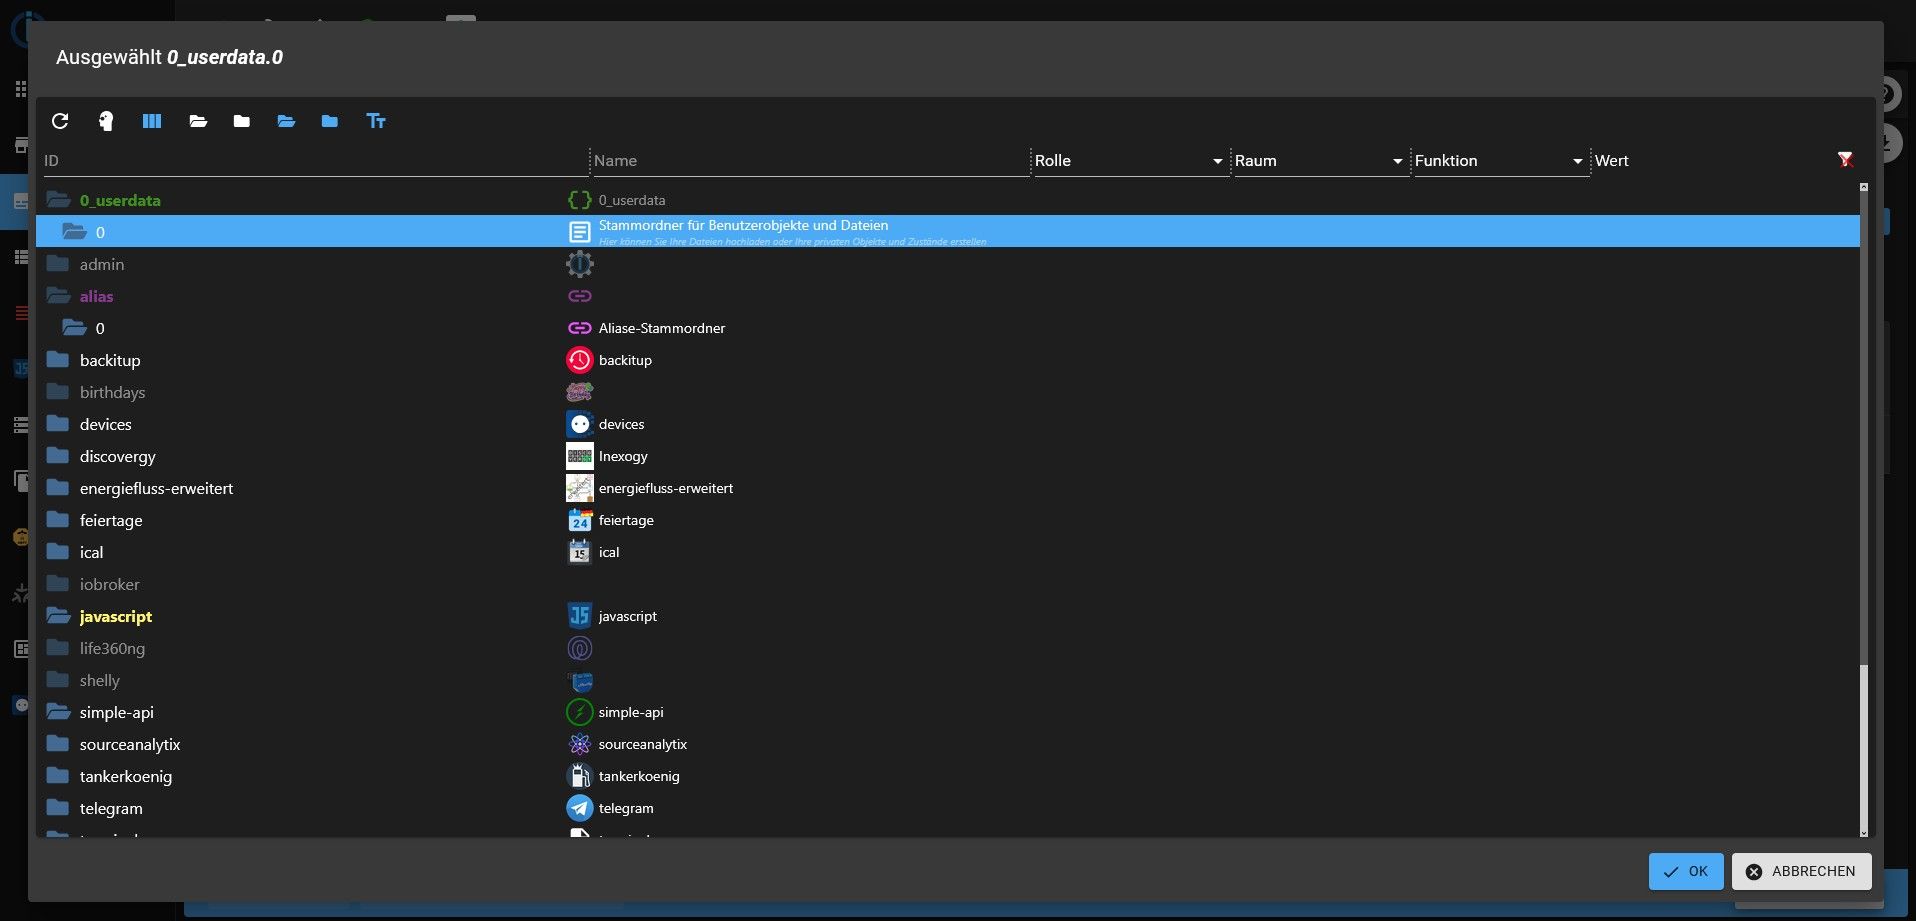Expand the admin folder
This screenshot has width=1916, height=921.
click(x=58, y=264)
